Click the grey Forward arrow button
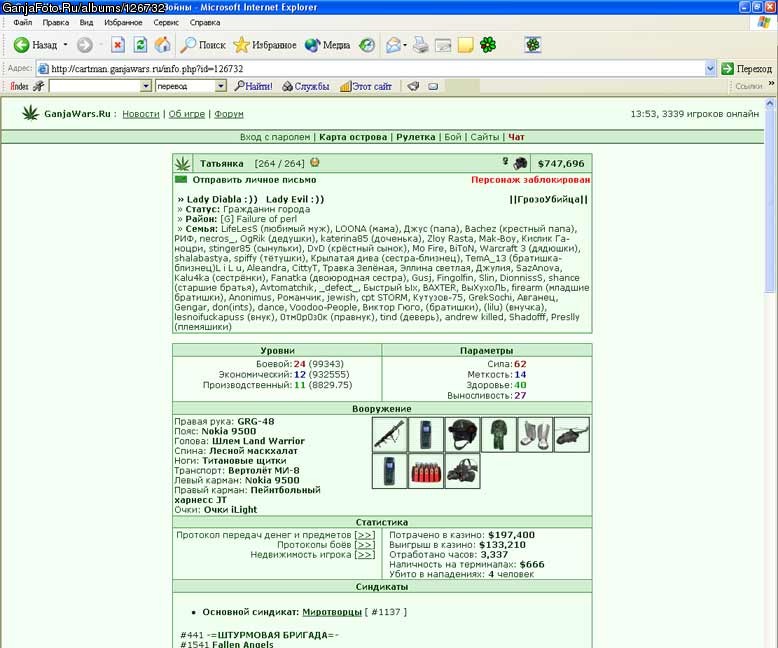The image size is (778, 648). [x=85, y=45]
